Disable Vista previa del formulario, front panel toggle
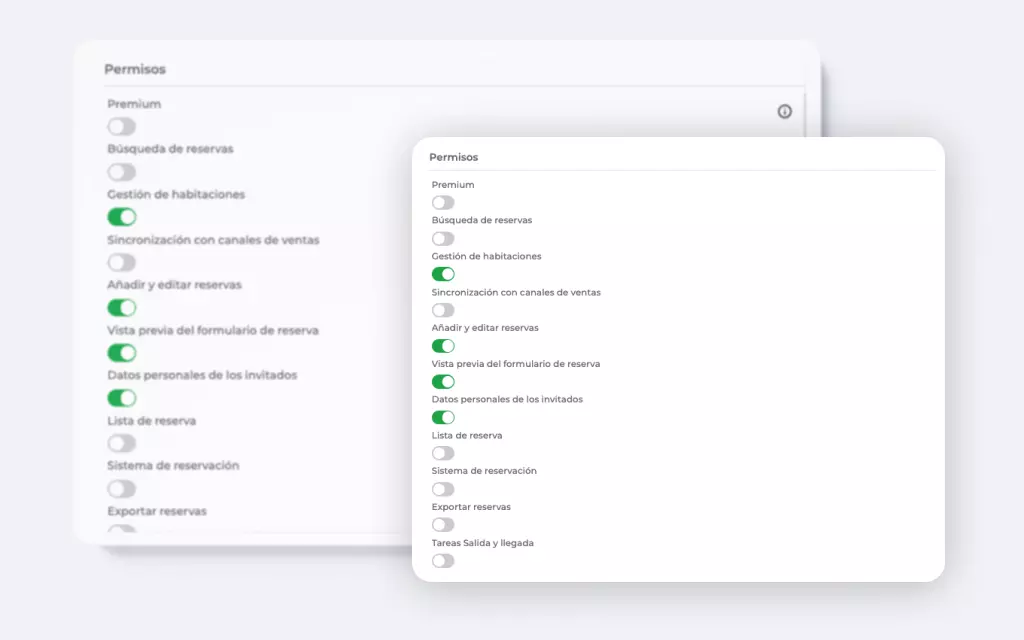Screen dimensions: 1024x640 pos(443,382)
